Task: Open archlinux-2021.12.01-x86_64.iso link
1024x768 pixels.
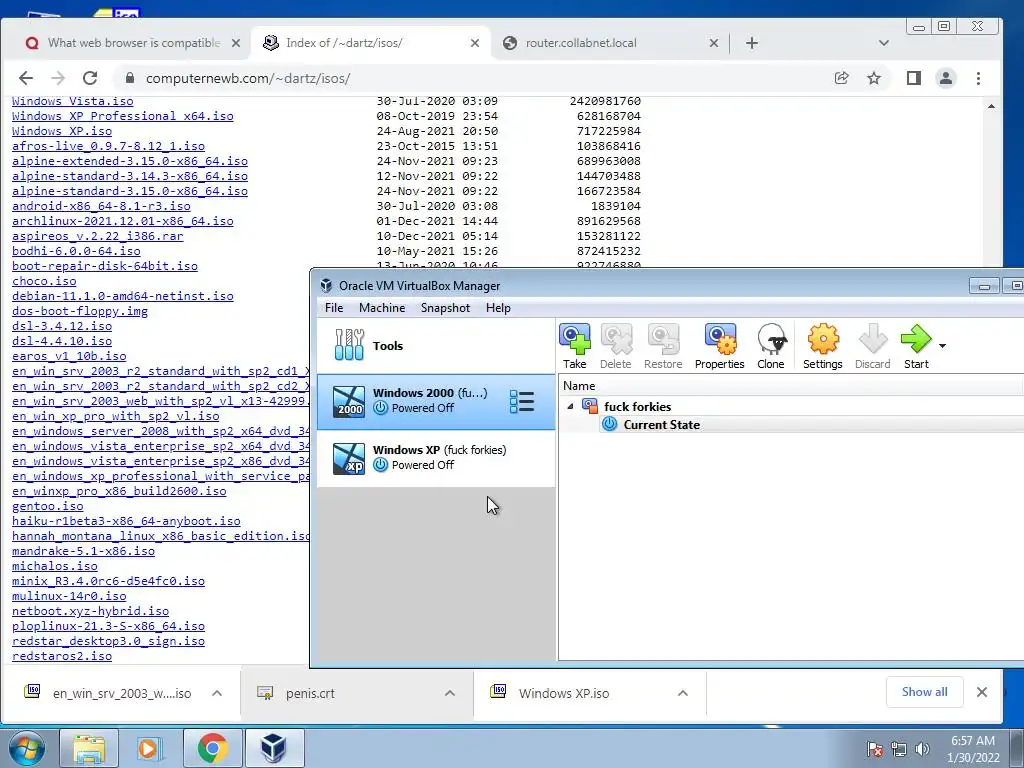Action: pyautogui.click(x=123, y=221)
